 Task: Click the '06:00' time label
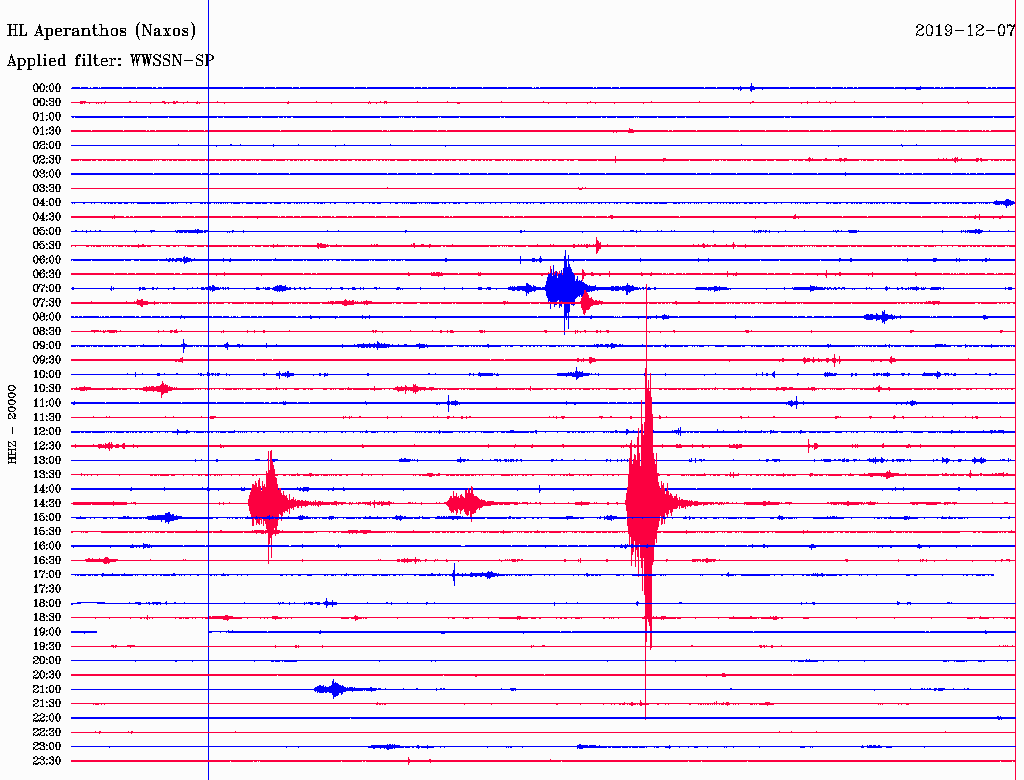(x=47, y=260)
